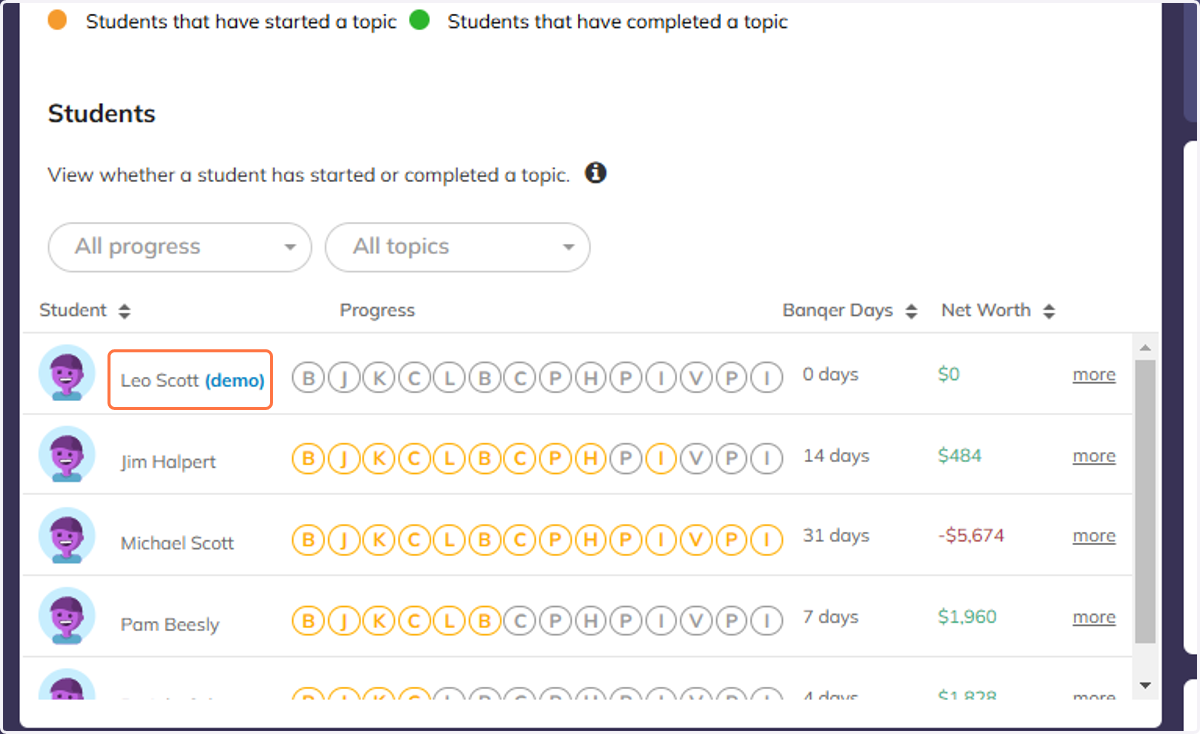Click the J topic badge in Pam Beesly's row
The image size is (1200, 734).
(343, 621)
